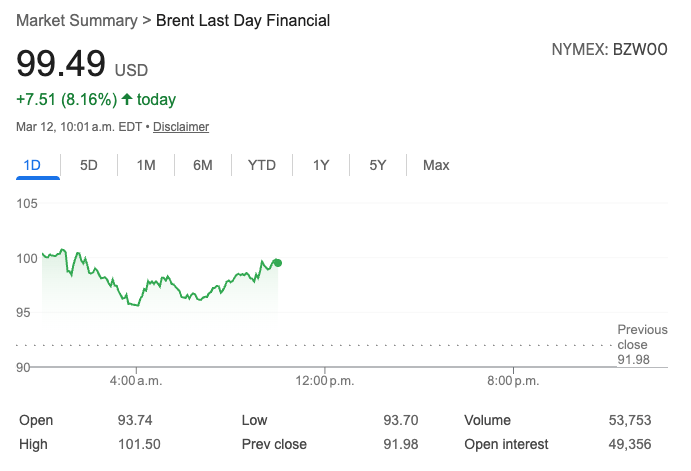Click the Market Summary breadcrumb
Viewport: 691px width, 471px height.
point(76,20)
